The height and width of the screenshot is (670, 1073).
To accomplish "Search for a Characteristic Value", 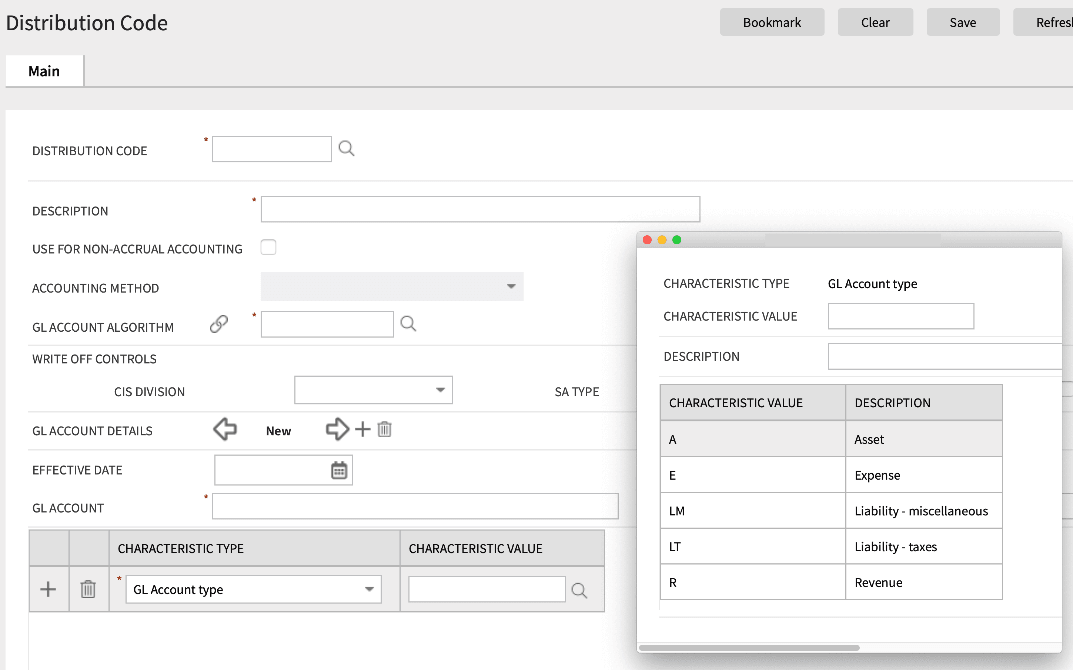I will (580, 589).
